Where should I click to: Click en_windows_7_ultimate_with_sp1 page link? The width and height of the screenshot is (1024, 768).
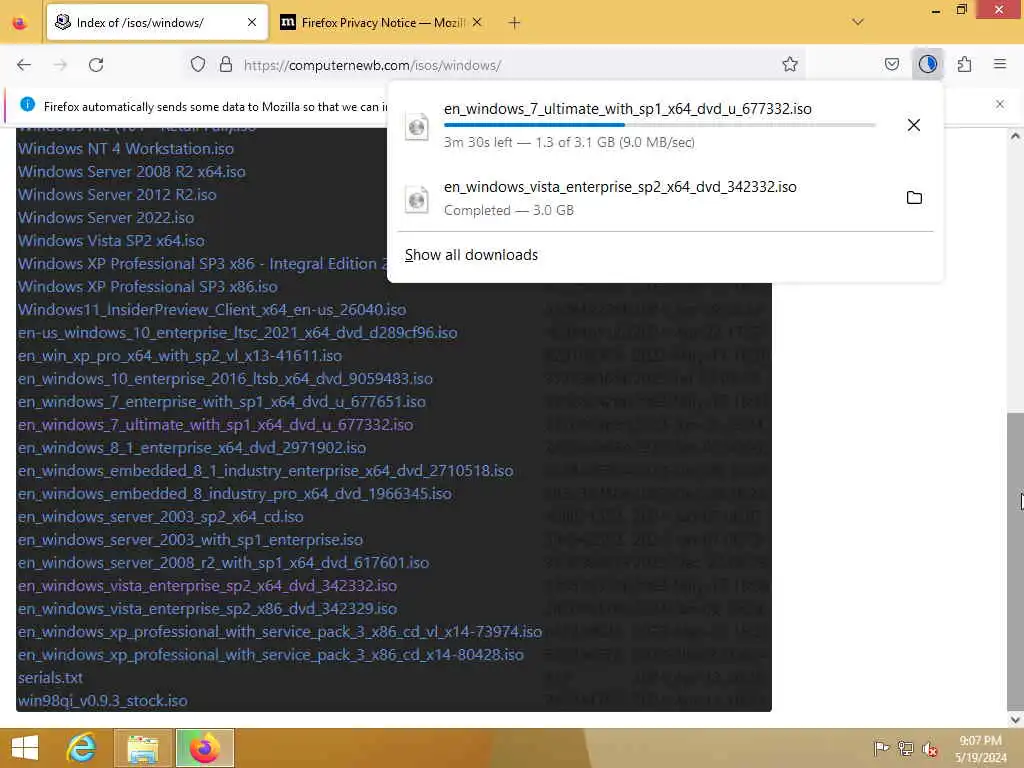point(215,424)
